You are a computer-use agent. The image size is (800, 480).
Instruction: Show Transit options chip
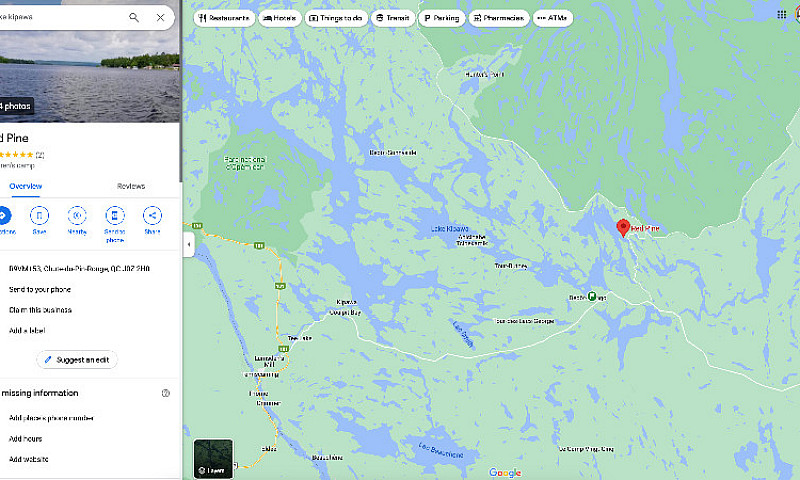pyautogui.click(x=393, y=18)
